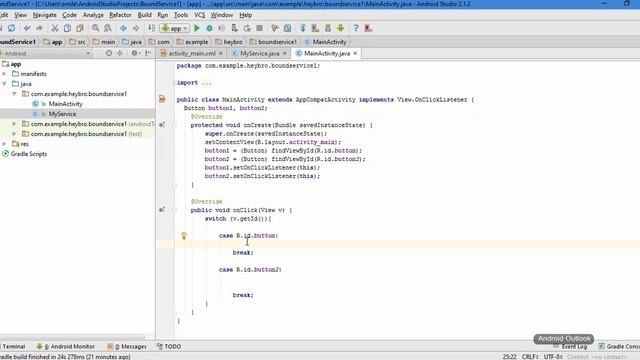Start Debug with the green bug icon
Image resolution: width=640 pixels, height=360 pixels.
pyautogui.click(x=209, y=28)
